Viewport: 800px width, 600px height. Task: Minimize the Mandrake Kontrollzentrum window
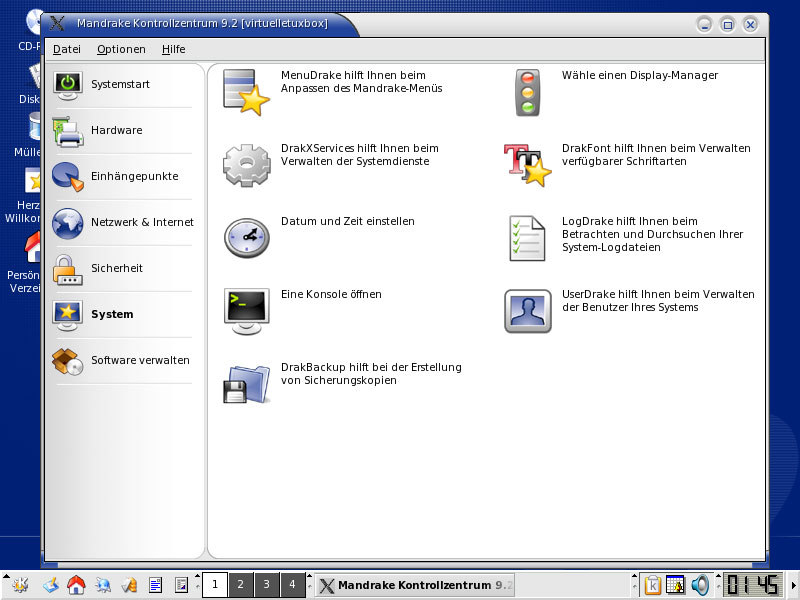tap(705, 24)
